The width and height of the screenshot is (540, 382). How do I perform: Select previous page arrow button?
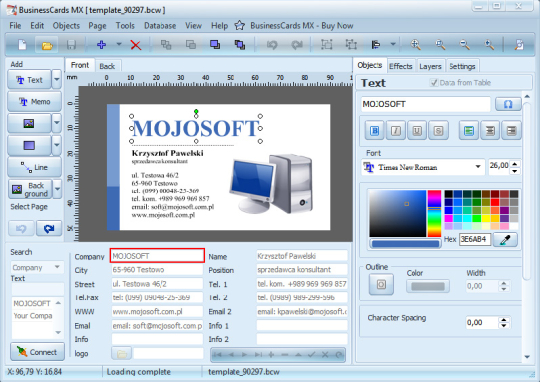[x=21, y=228]
